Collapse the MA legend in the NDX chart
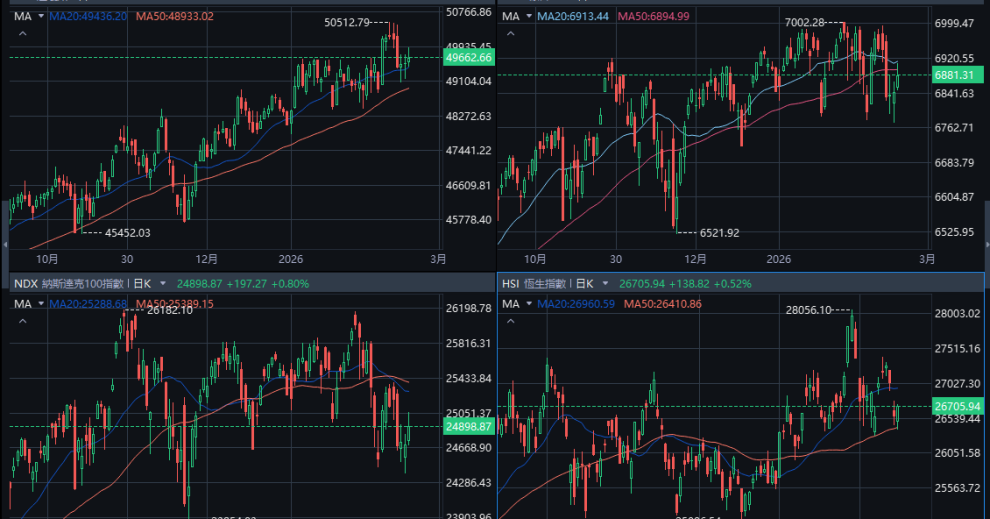This screenshot has height=519, width=990. coord(22,320)
